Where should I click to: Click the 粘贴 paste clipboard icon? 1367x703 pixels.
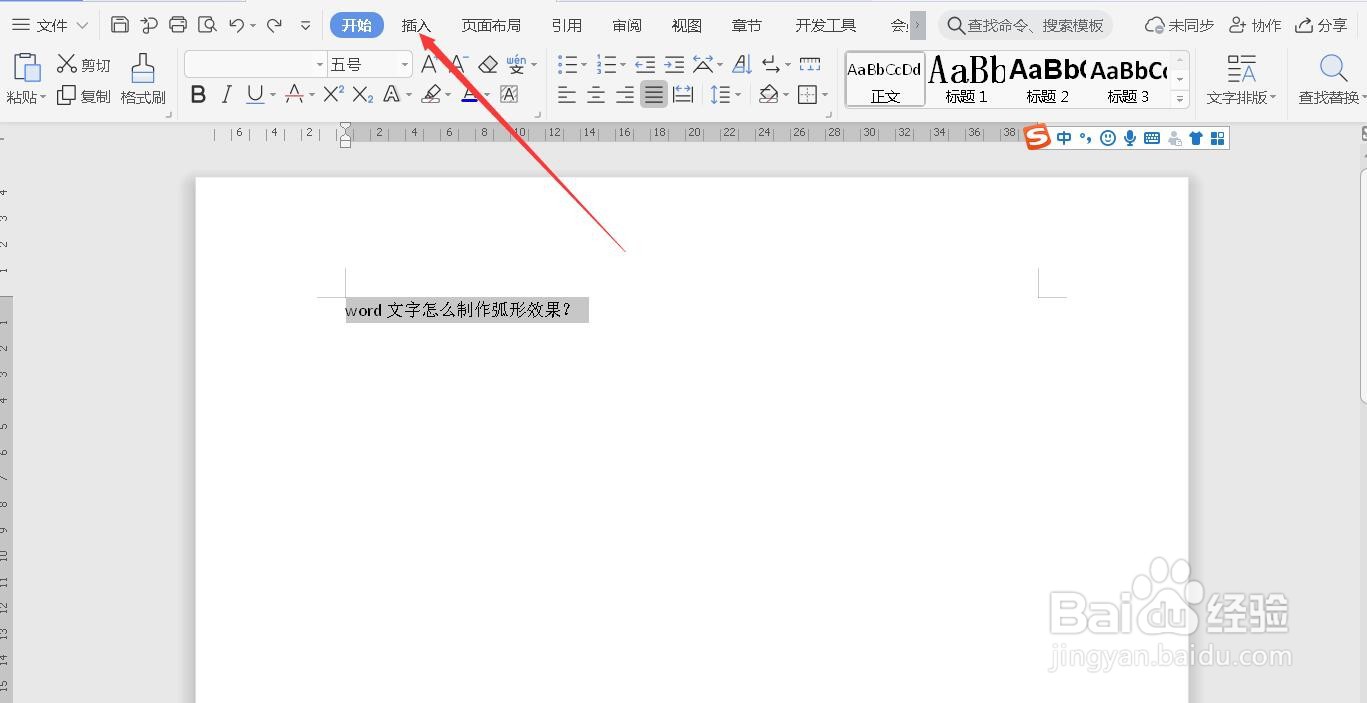click(x=27, y=68)
